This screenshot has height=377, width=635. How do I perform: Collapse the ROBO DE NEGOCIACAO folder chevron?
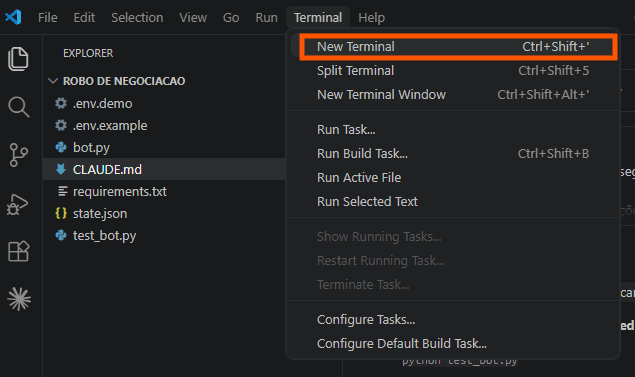click(53, 81)
